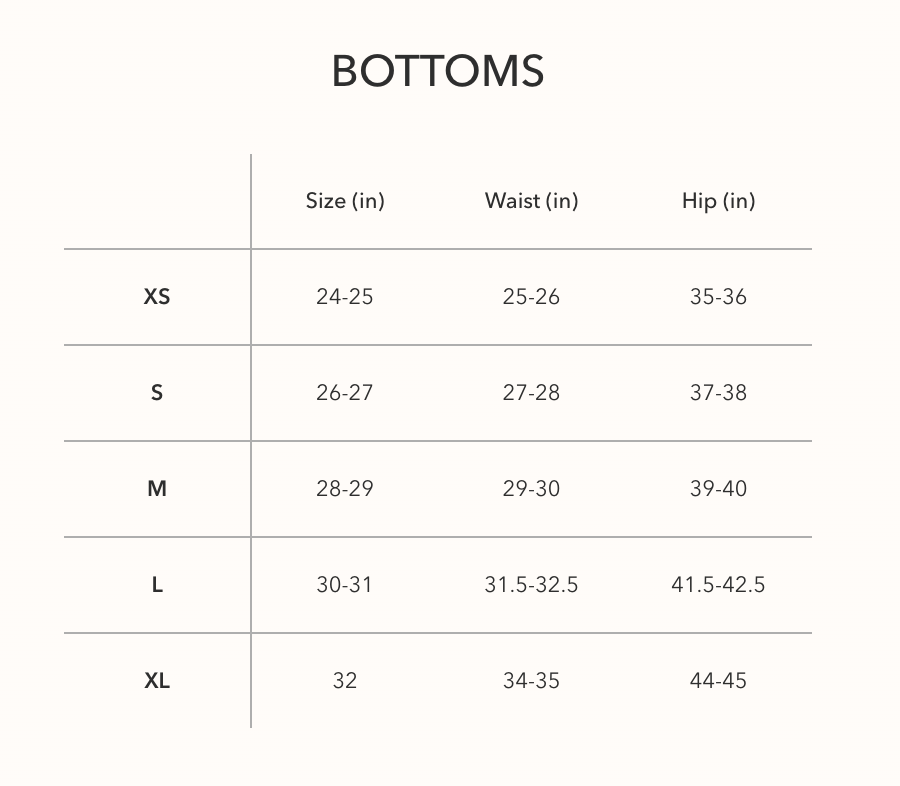Click the M row label

pyautogui.click(x=157, y=489)
